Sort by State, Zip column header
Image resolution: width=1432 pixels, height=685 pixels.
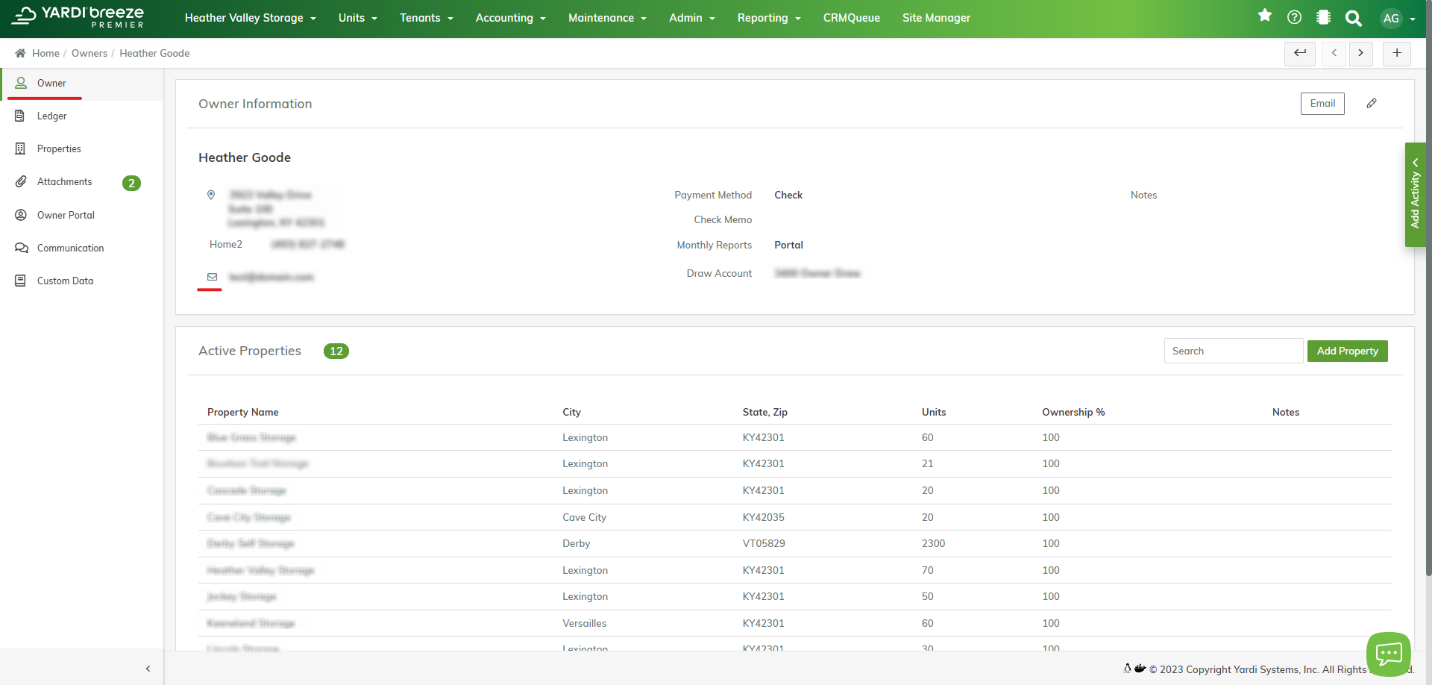click(x=765, y=412)
